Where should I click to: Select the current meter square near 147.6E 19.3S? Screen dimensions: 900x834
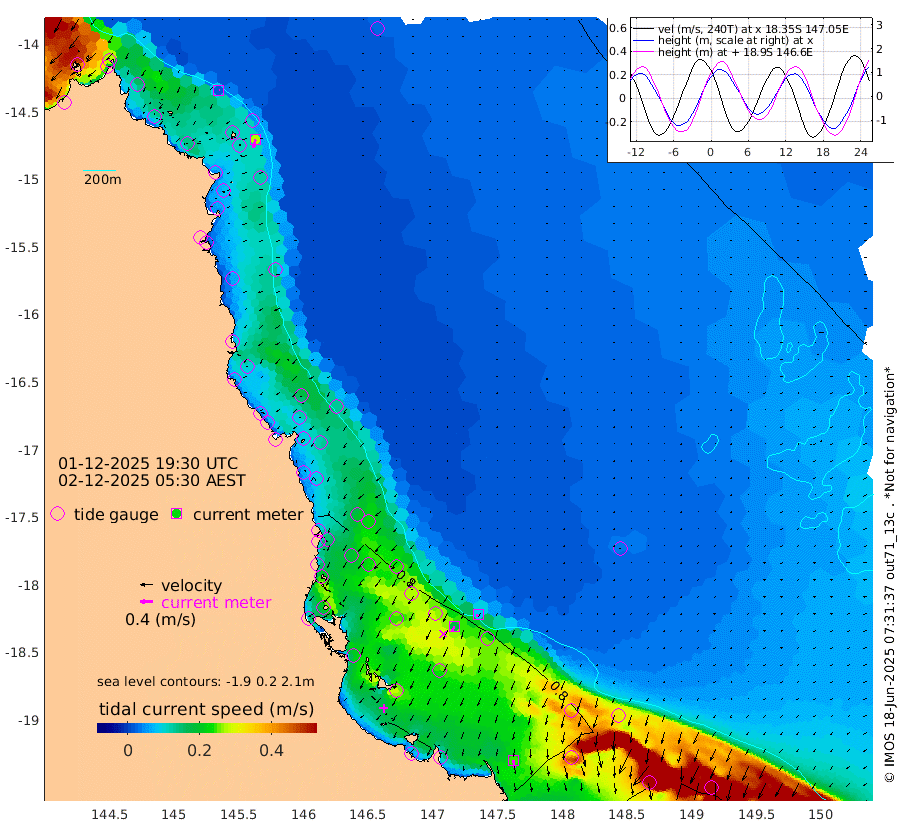pos(513,761)
